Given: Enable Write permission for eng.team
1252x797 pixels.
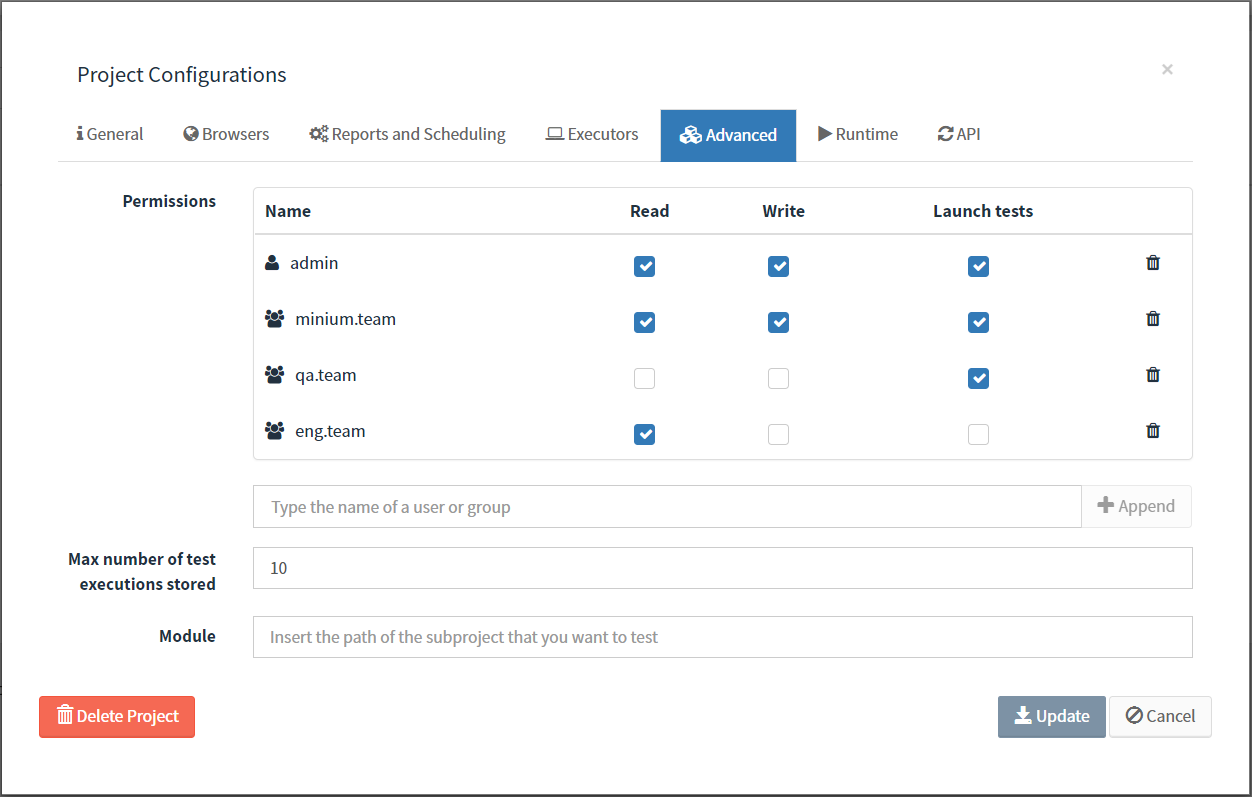Looking at the screenshot, I should 778,434.
